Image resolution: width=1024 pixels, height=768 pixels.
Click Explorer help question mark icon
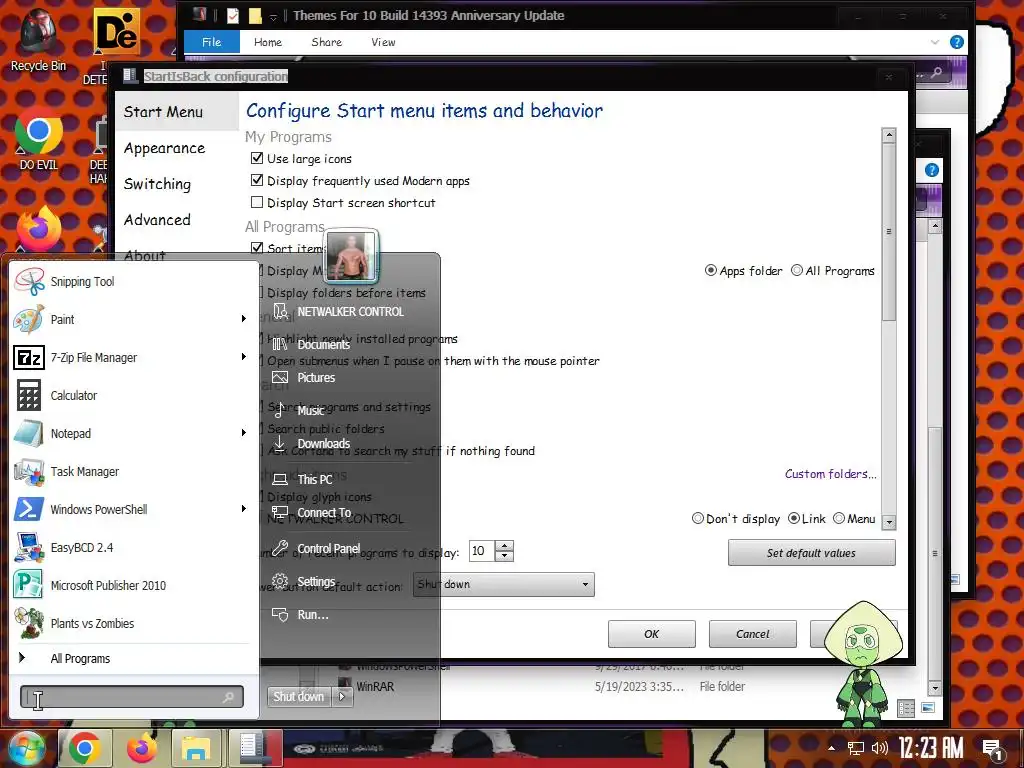(957, 42)
